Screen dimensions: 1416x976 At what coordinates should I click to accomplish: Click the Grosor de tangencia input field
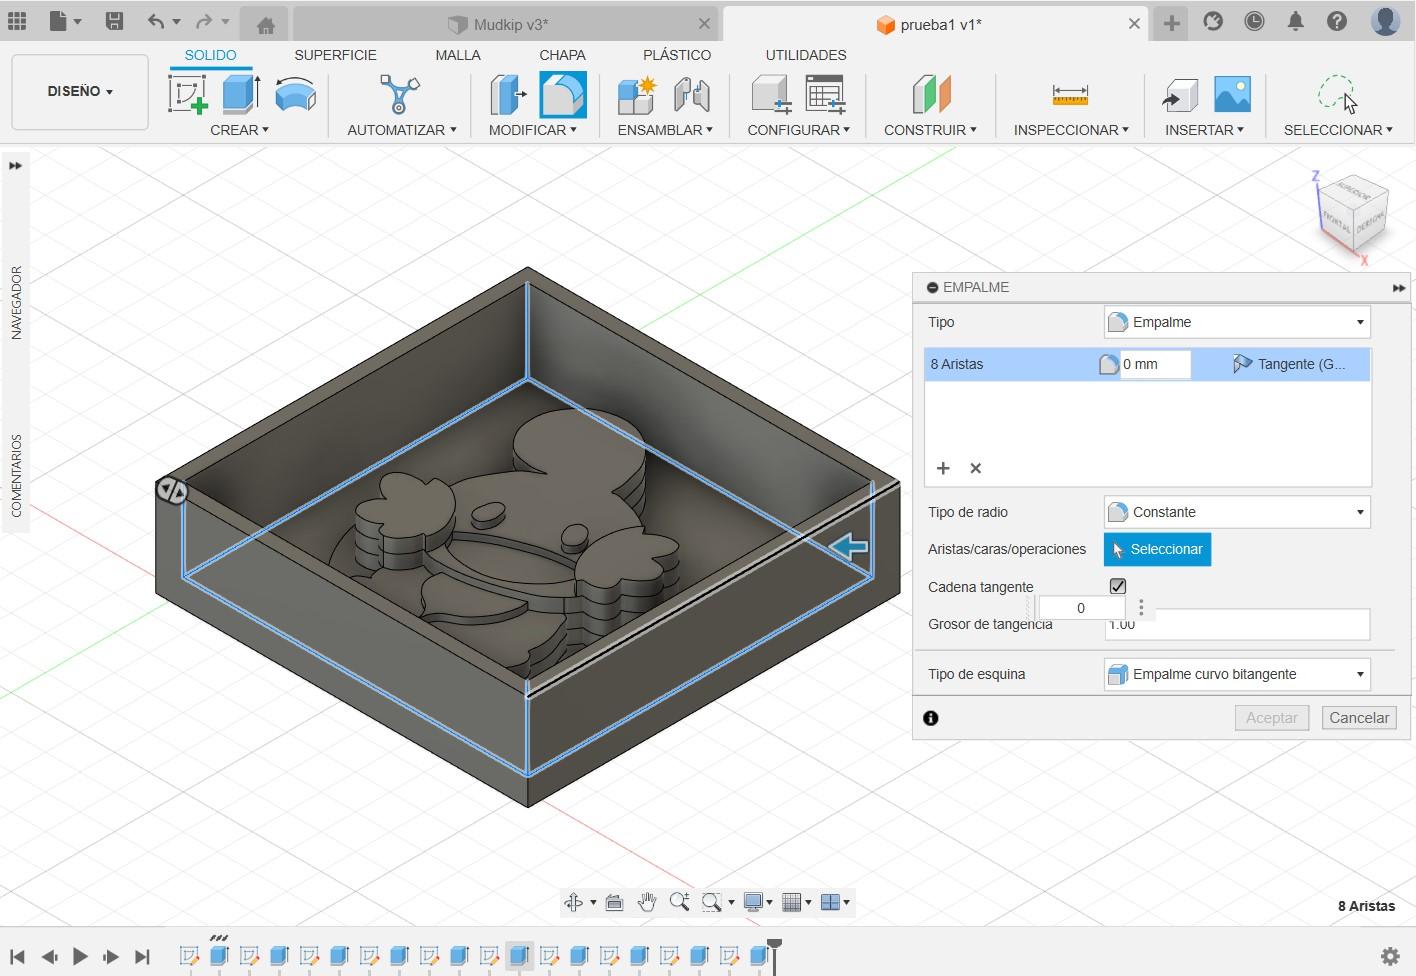(1237, 624)
